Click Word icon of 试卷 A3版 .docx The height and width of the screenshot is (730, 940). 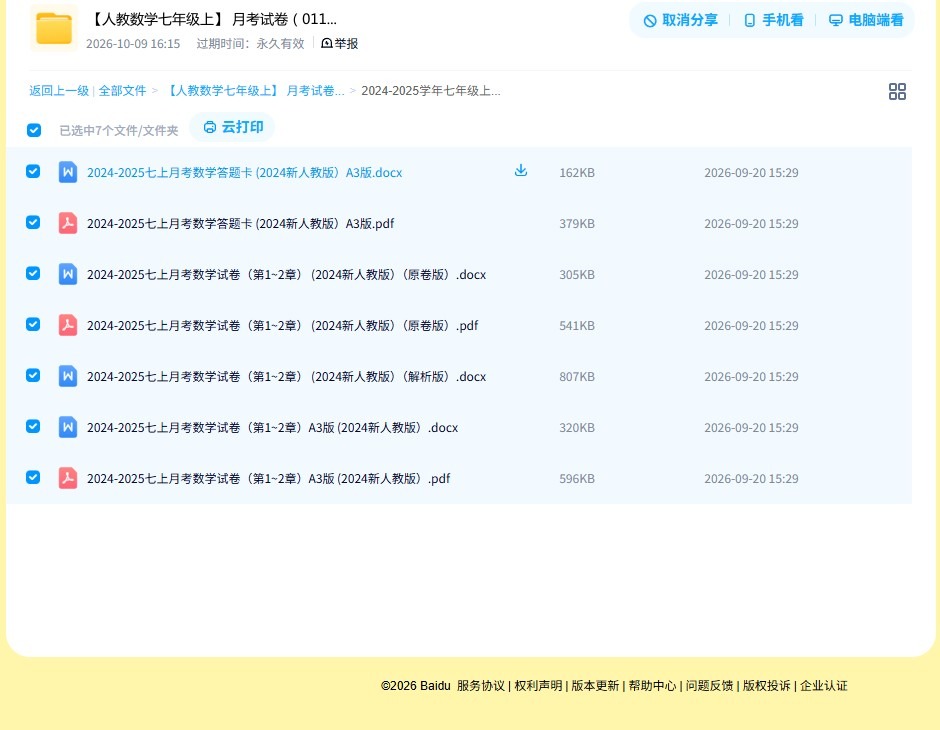tap(68, 427)
